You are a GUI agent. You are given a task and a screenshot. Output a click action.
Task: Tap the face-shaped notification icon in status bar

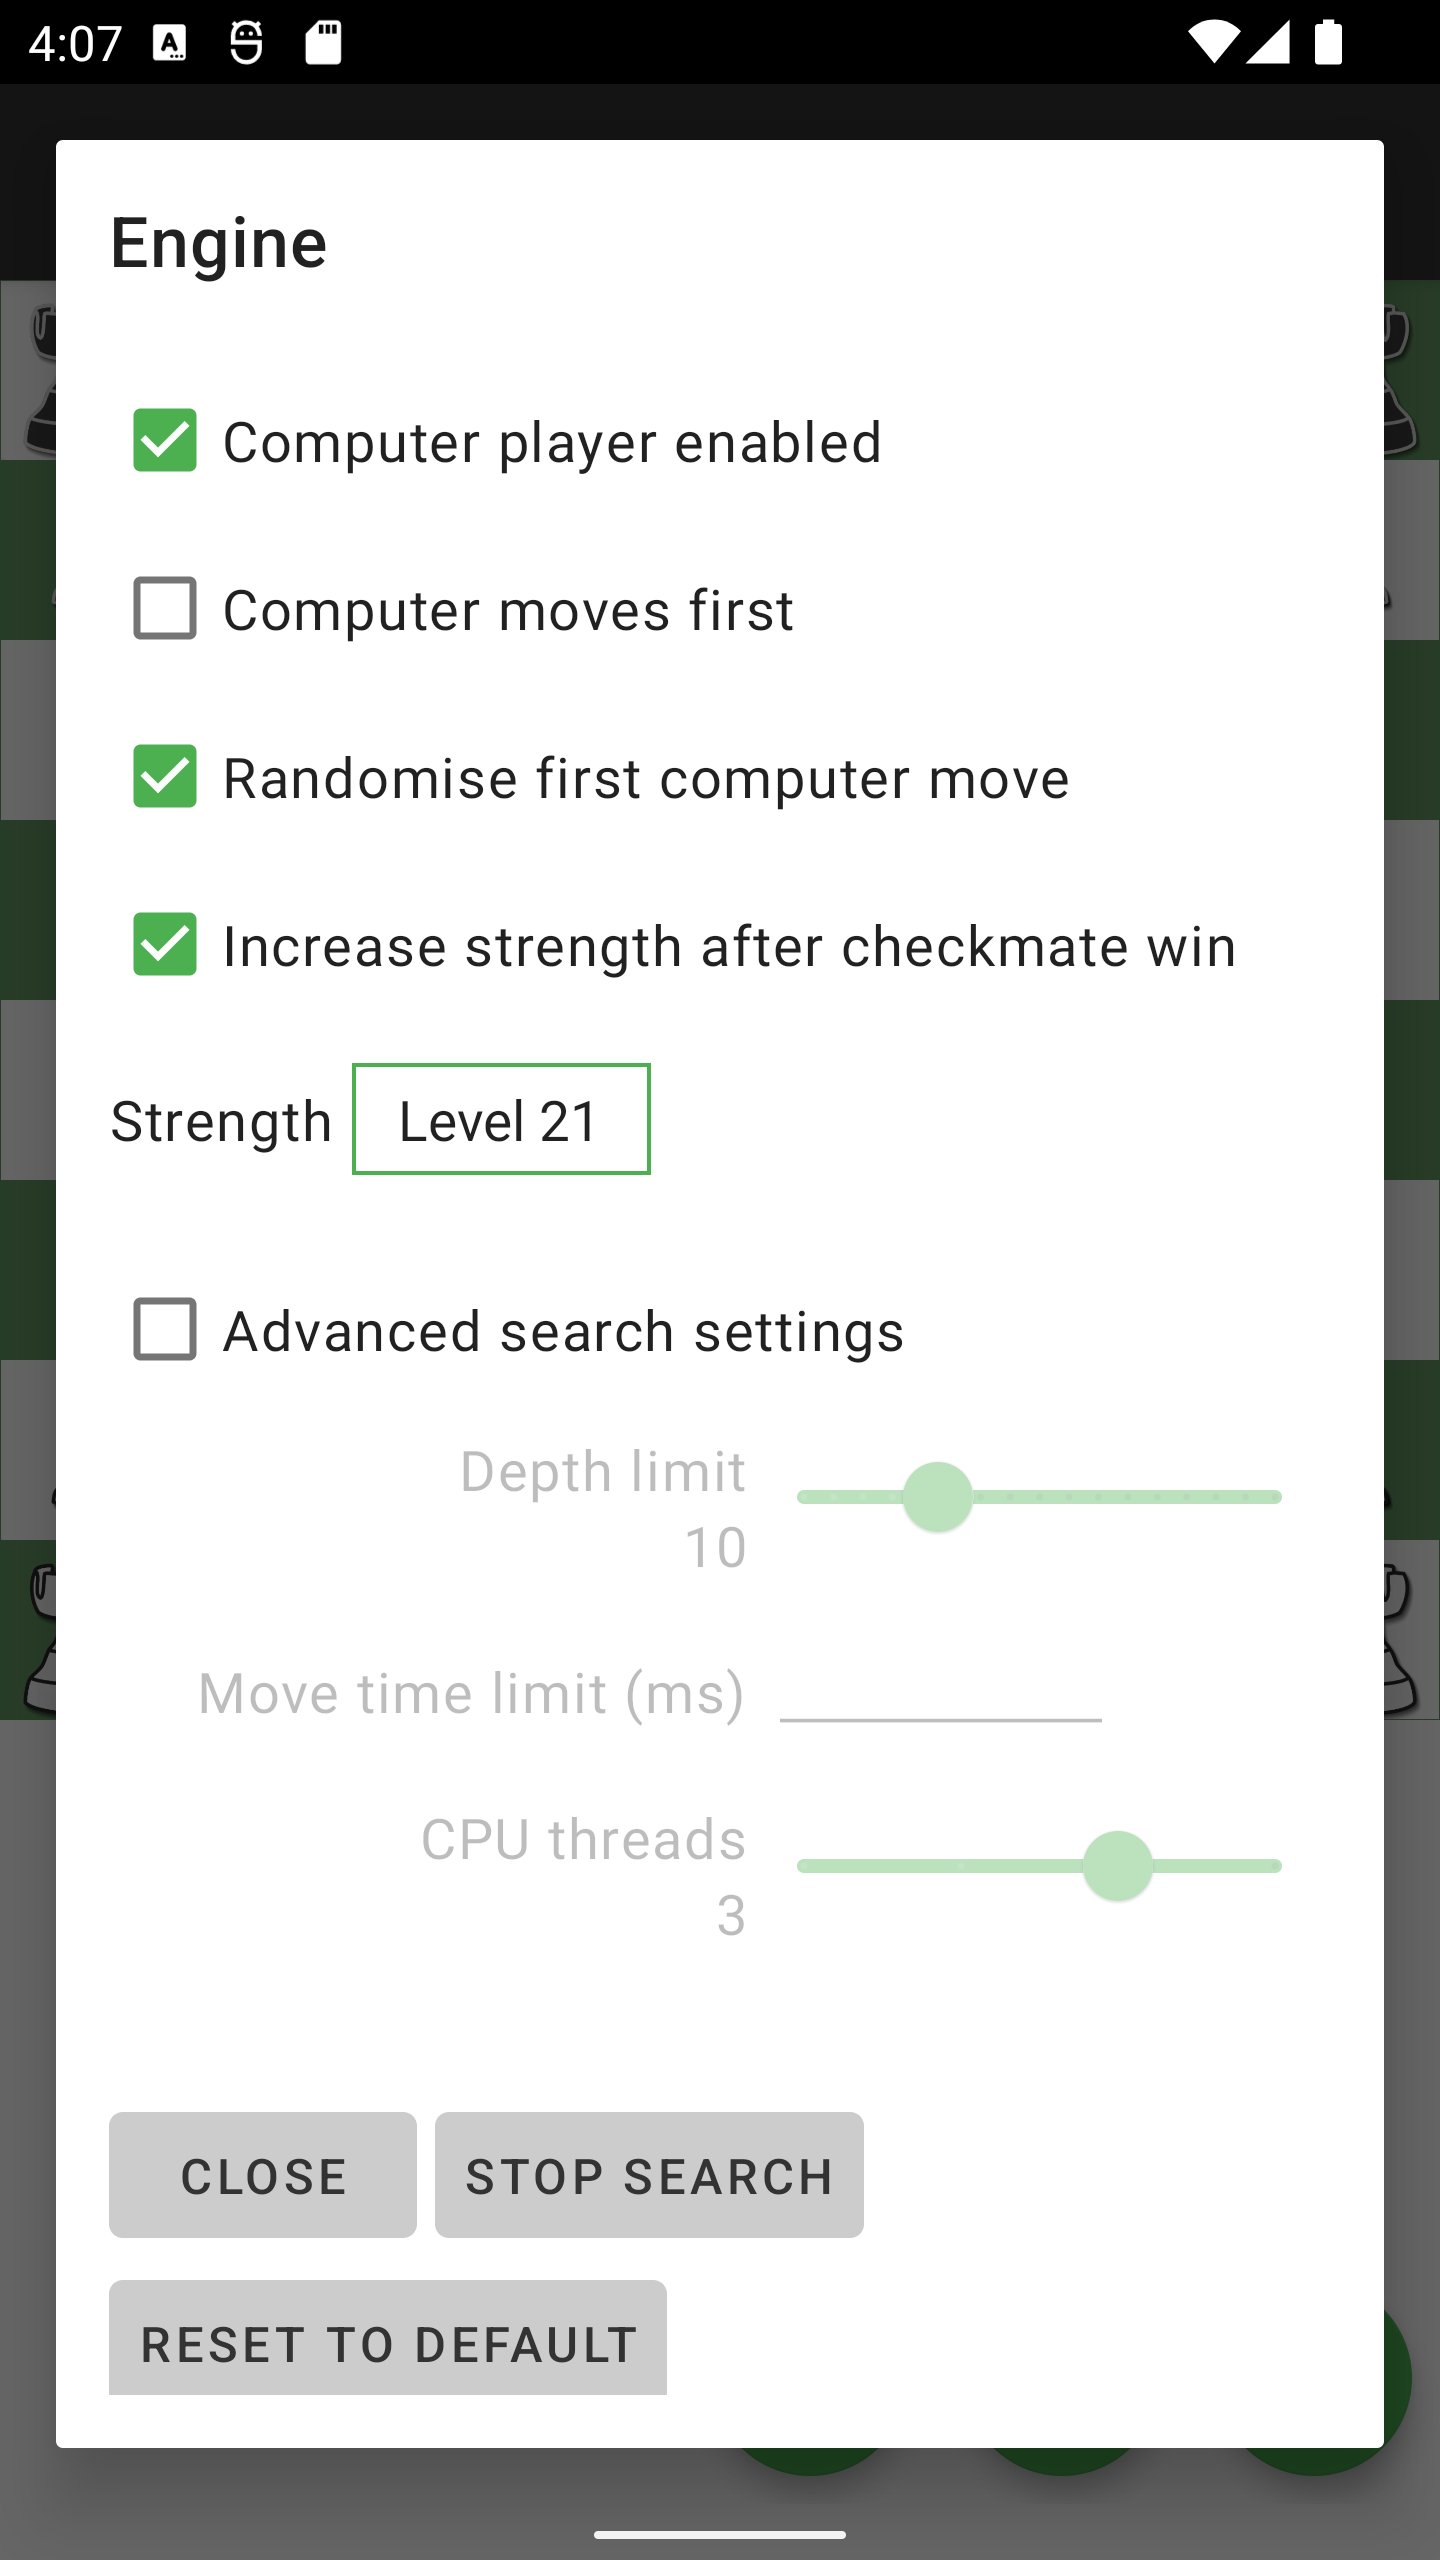[x=246, y=43]
